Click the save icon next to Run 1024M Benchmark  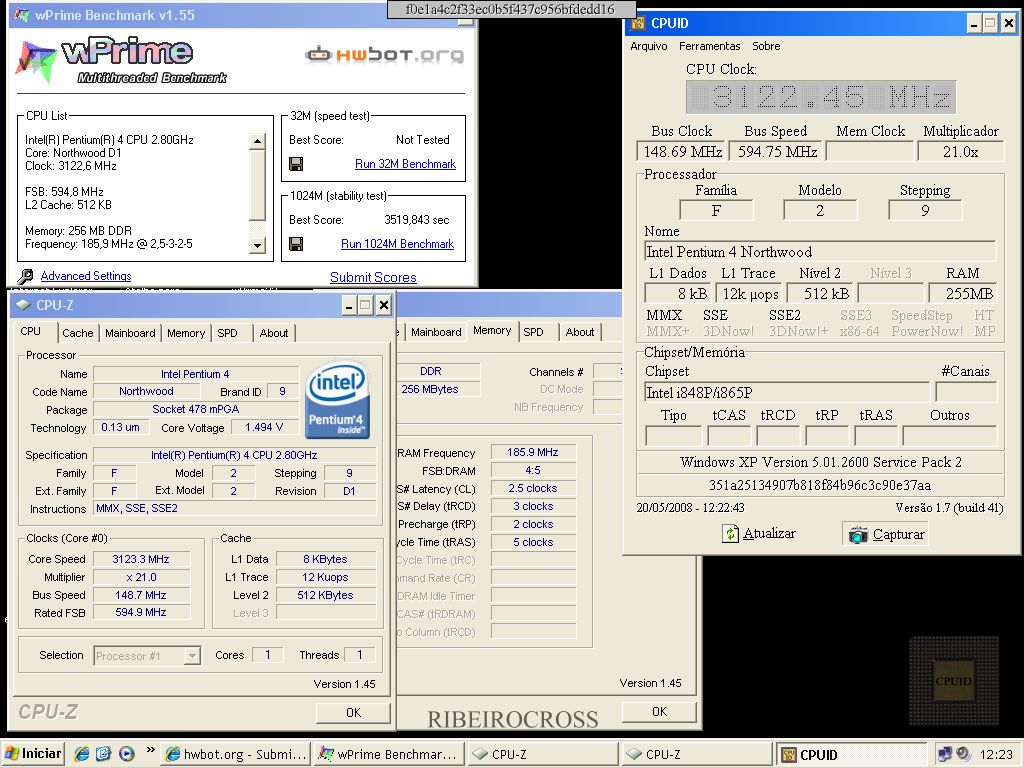click(296, 244)
